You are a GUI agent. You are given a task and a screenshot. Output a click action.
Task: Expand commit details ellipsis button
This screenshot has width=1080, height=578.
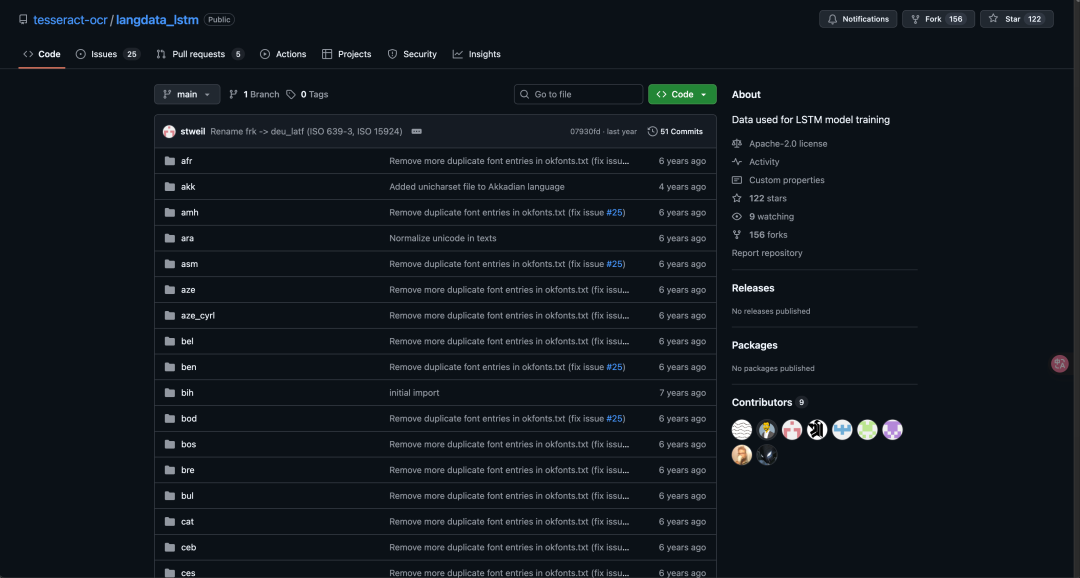click(x=417, y=132)
